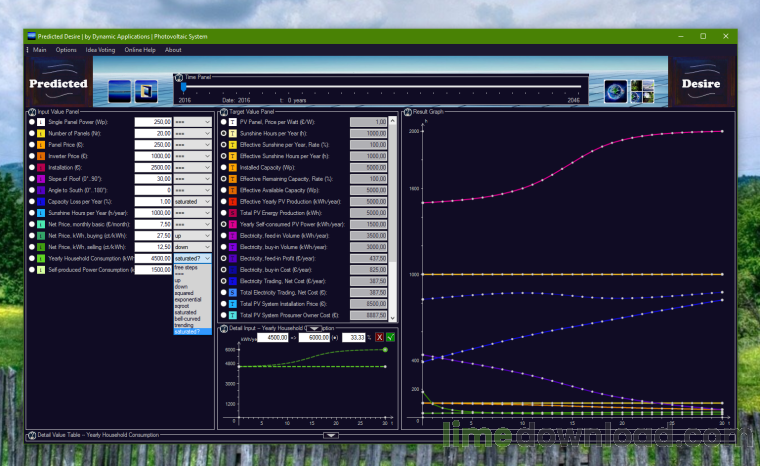The height and width of the screenshot is (466, 760).
Task: Click T icon for Installed Capacity target
Action: point(233,168)
